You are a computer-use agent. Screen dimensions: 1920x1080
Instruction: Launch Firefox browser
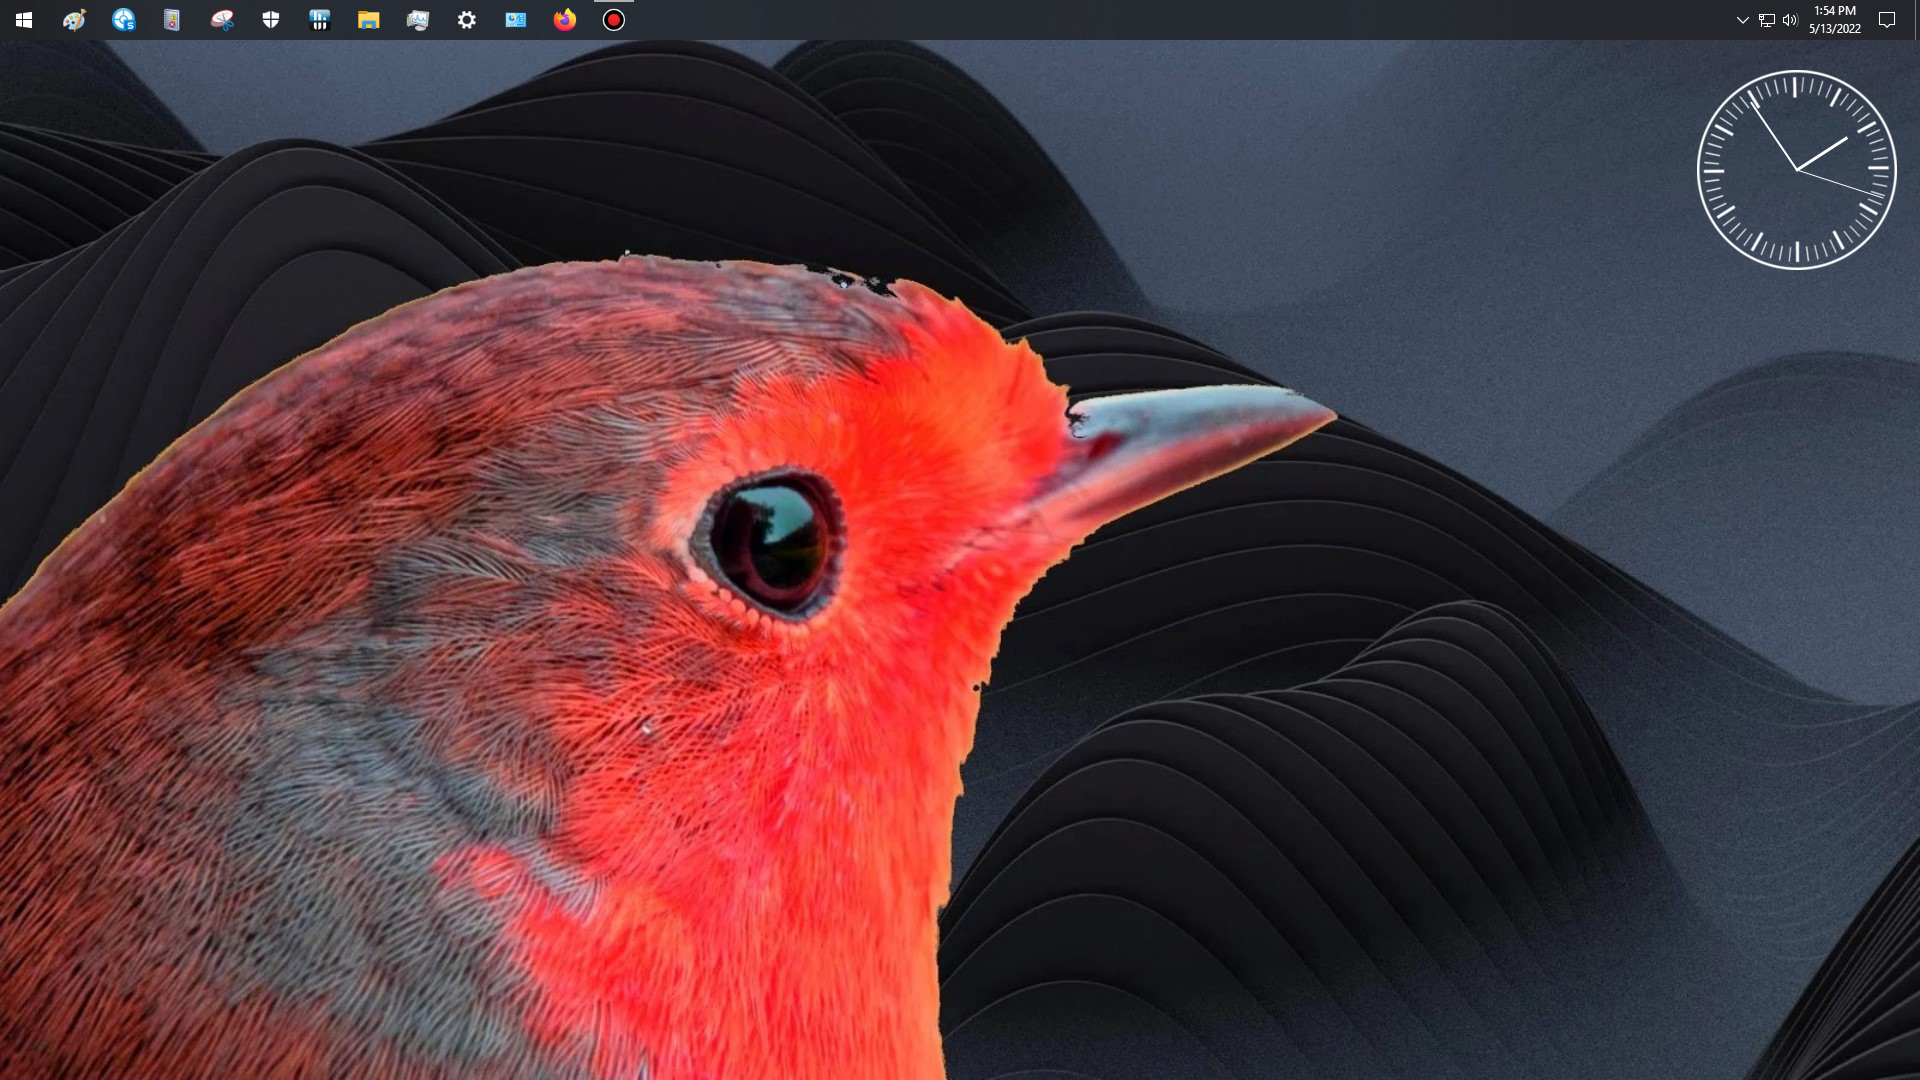[565, 20]
